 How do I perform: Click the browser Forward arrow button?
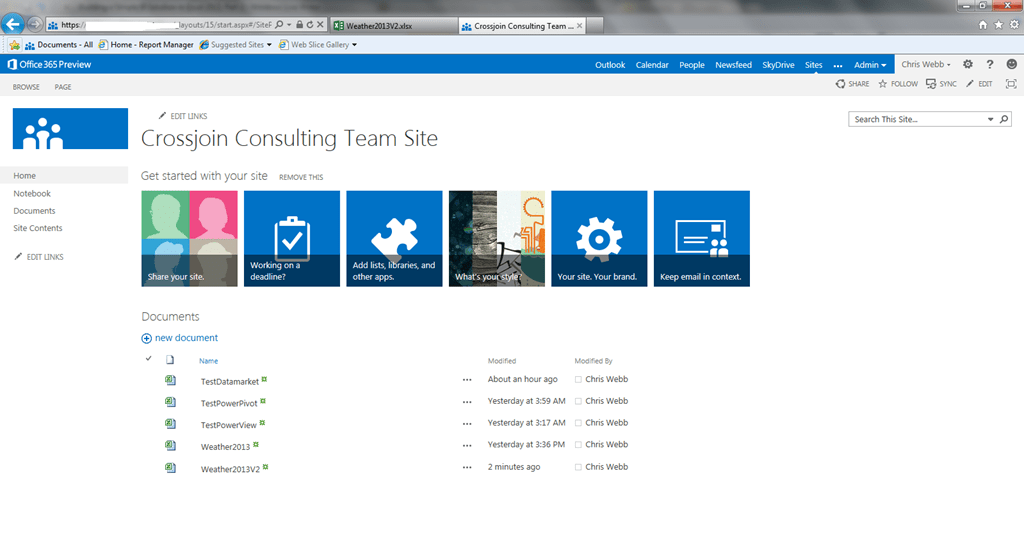(x=35, y=25)
